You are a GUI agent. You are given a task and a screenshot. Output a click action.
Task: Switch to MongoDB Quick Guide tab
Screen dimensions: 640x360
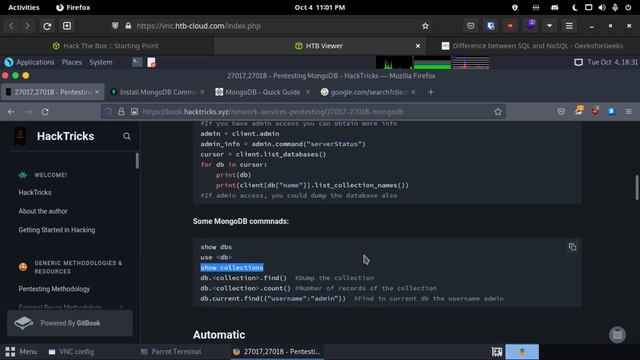262,92
